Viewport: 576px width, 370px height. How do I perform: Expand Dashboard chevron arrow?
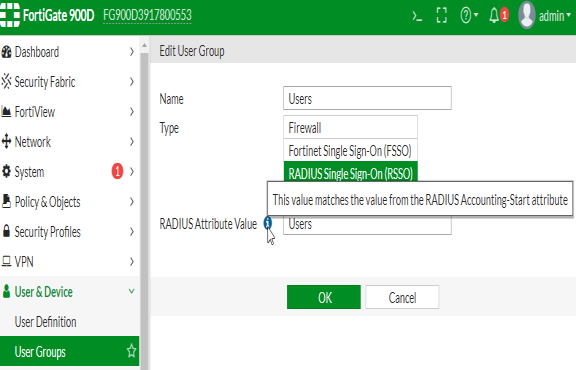tap(132, 52)
